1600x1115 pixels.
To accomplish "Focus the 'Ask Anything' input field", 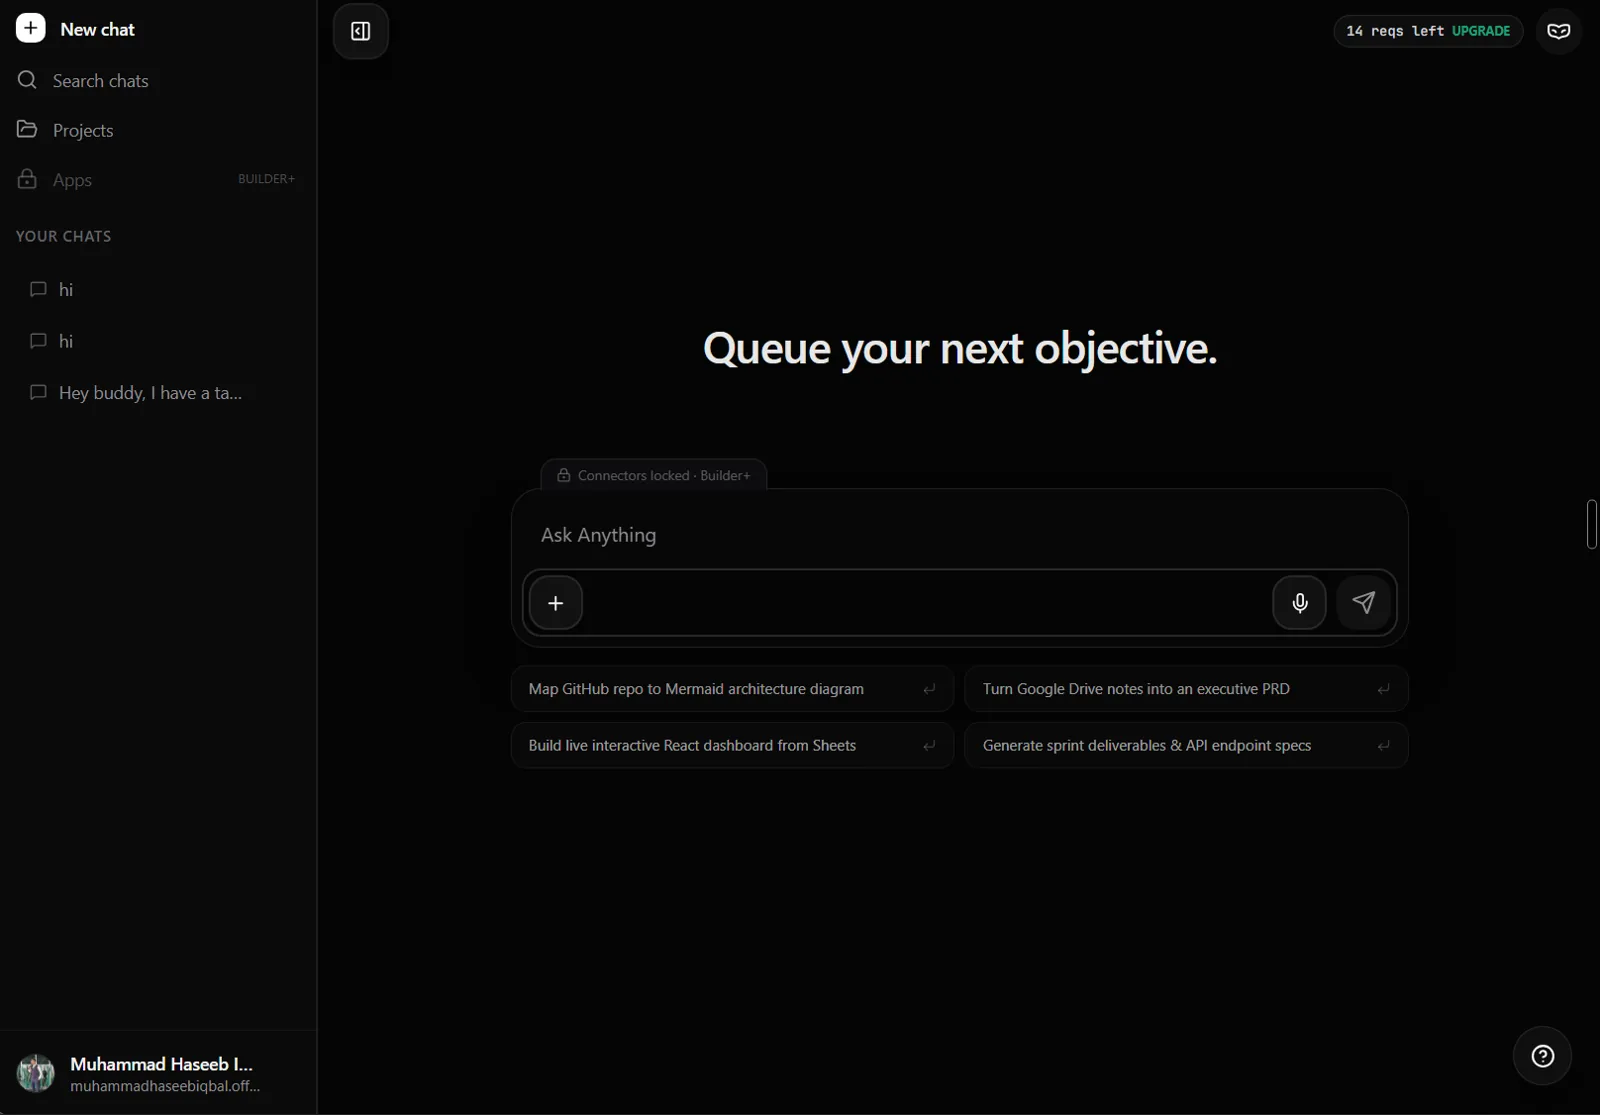I will (x=960, y=535).
